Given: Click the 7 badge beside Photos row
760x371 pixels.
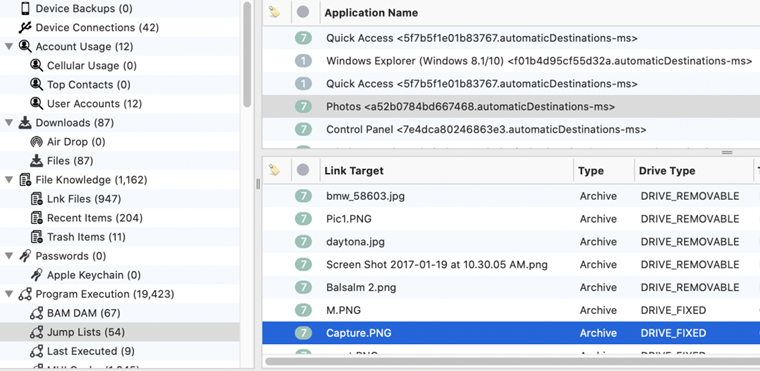Looking at the screenshot, I should (303, 106).
